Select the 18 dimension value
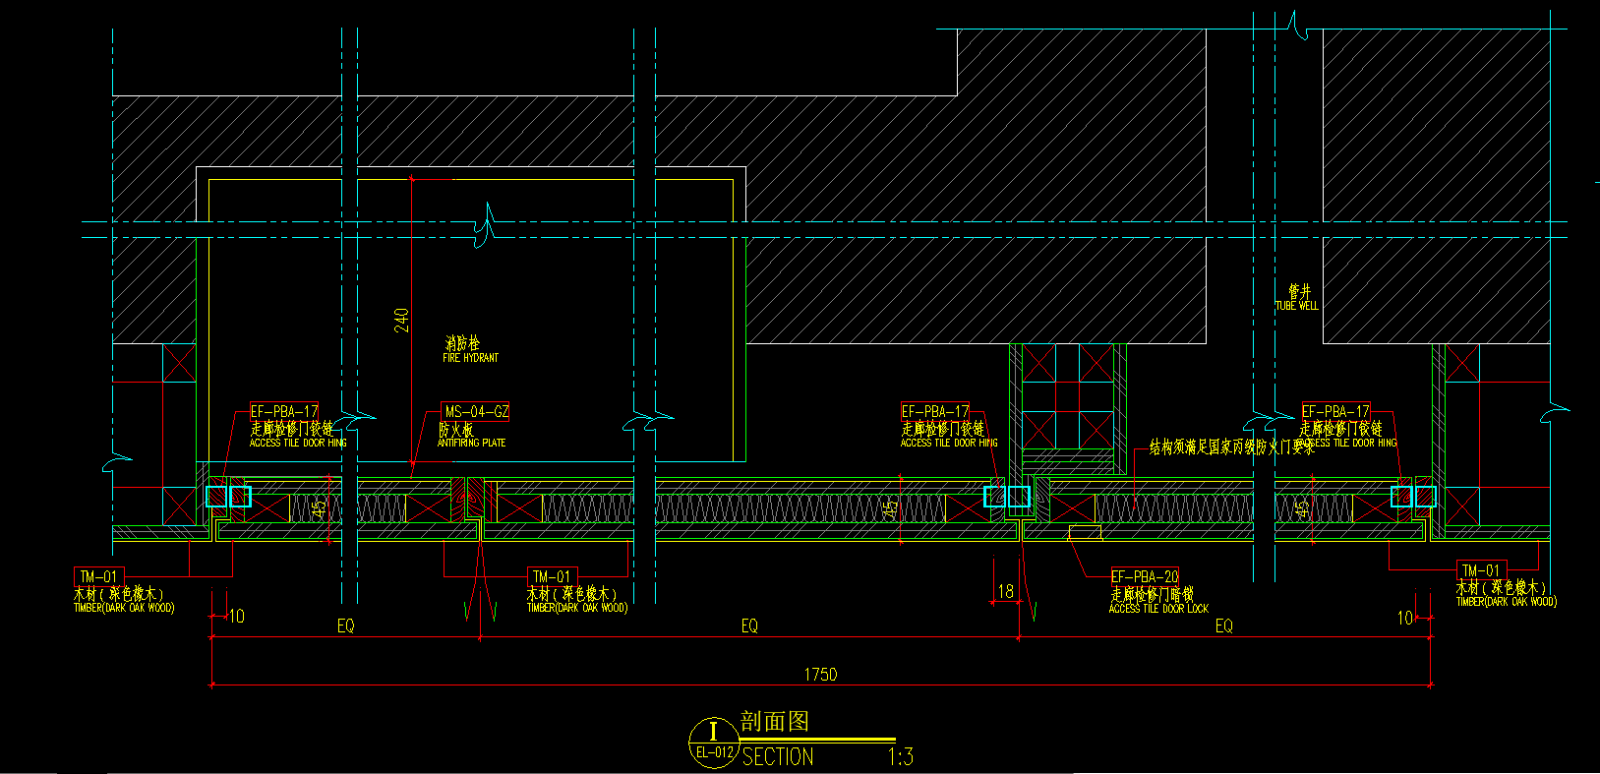Screen dimensions: 1600x774 [x=1006, y=591]
